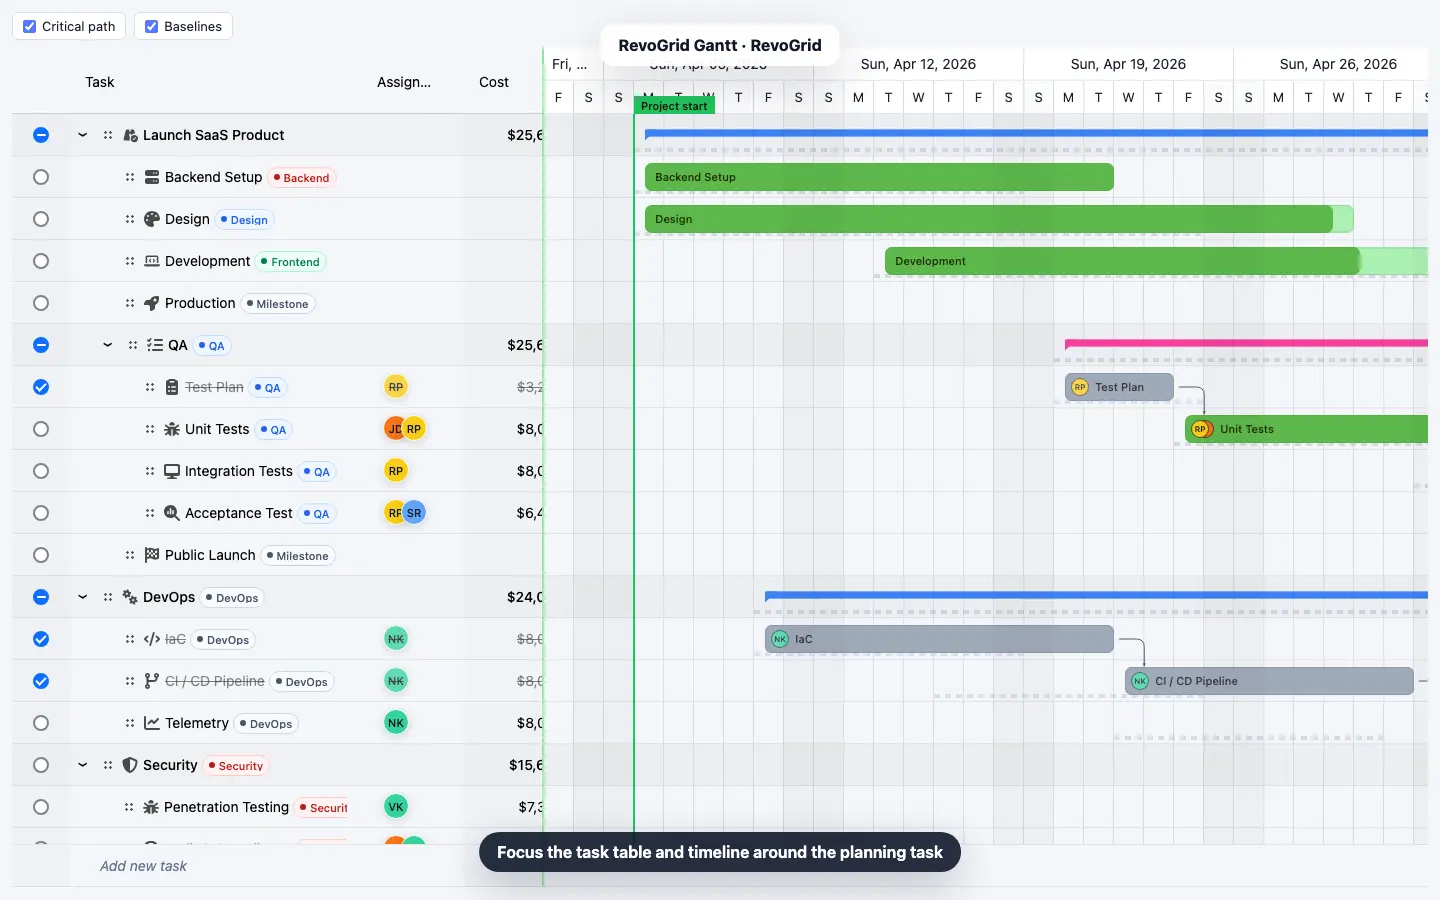Click the Frontend tag on Development

pyautogui.click(x=291, y=262)
